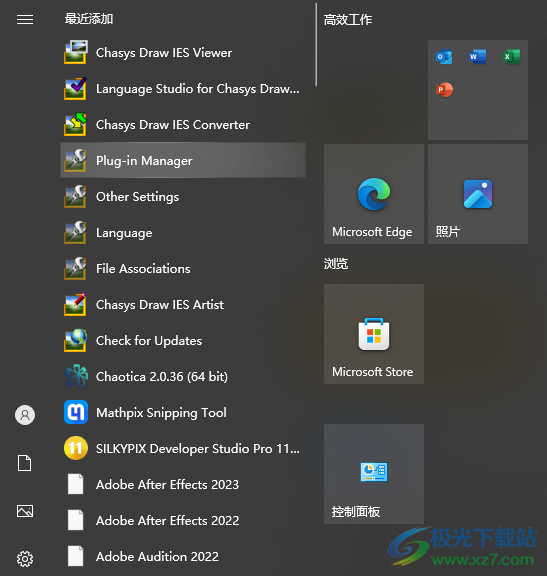Select Chasys Draw IES Converter text
The width and height of the screenshot is (547, 576).
coord(173,125)
